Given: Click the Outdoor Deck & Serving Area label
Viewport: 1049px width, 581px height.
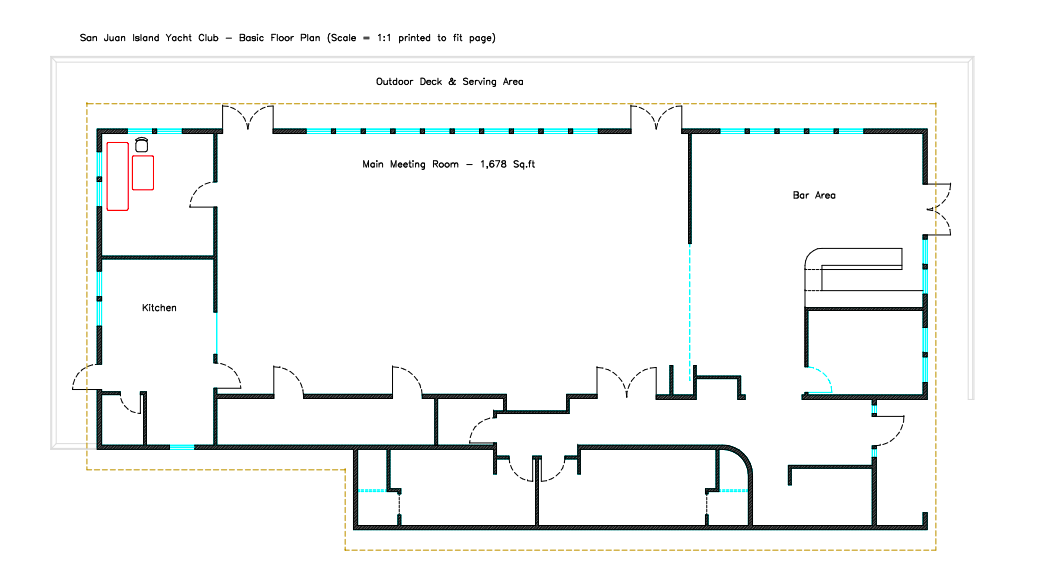Looking at the screenshot, I should tap(449, 81).
